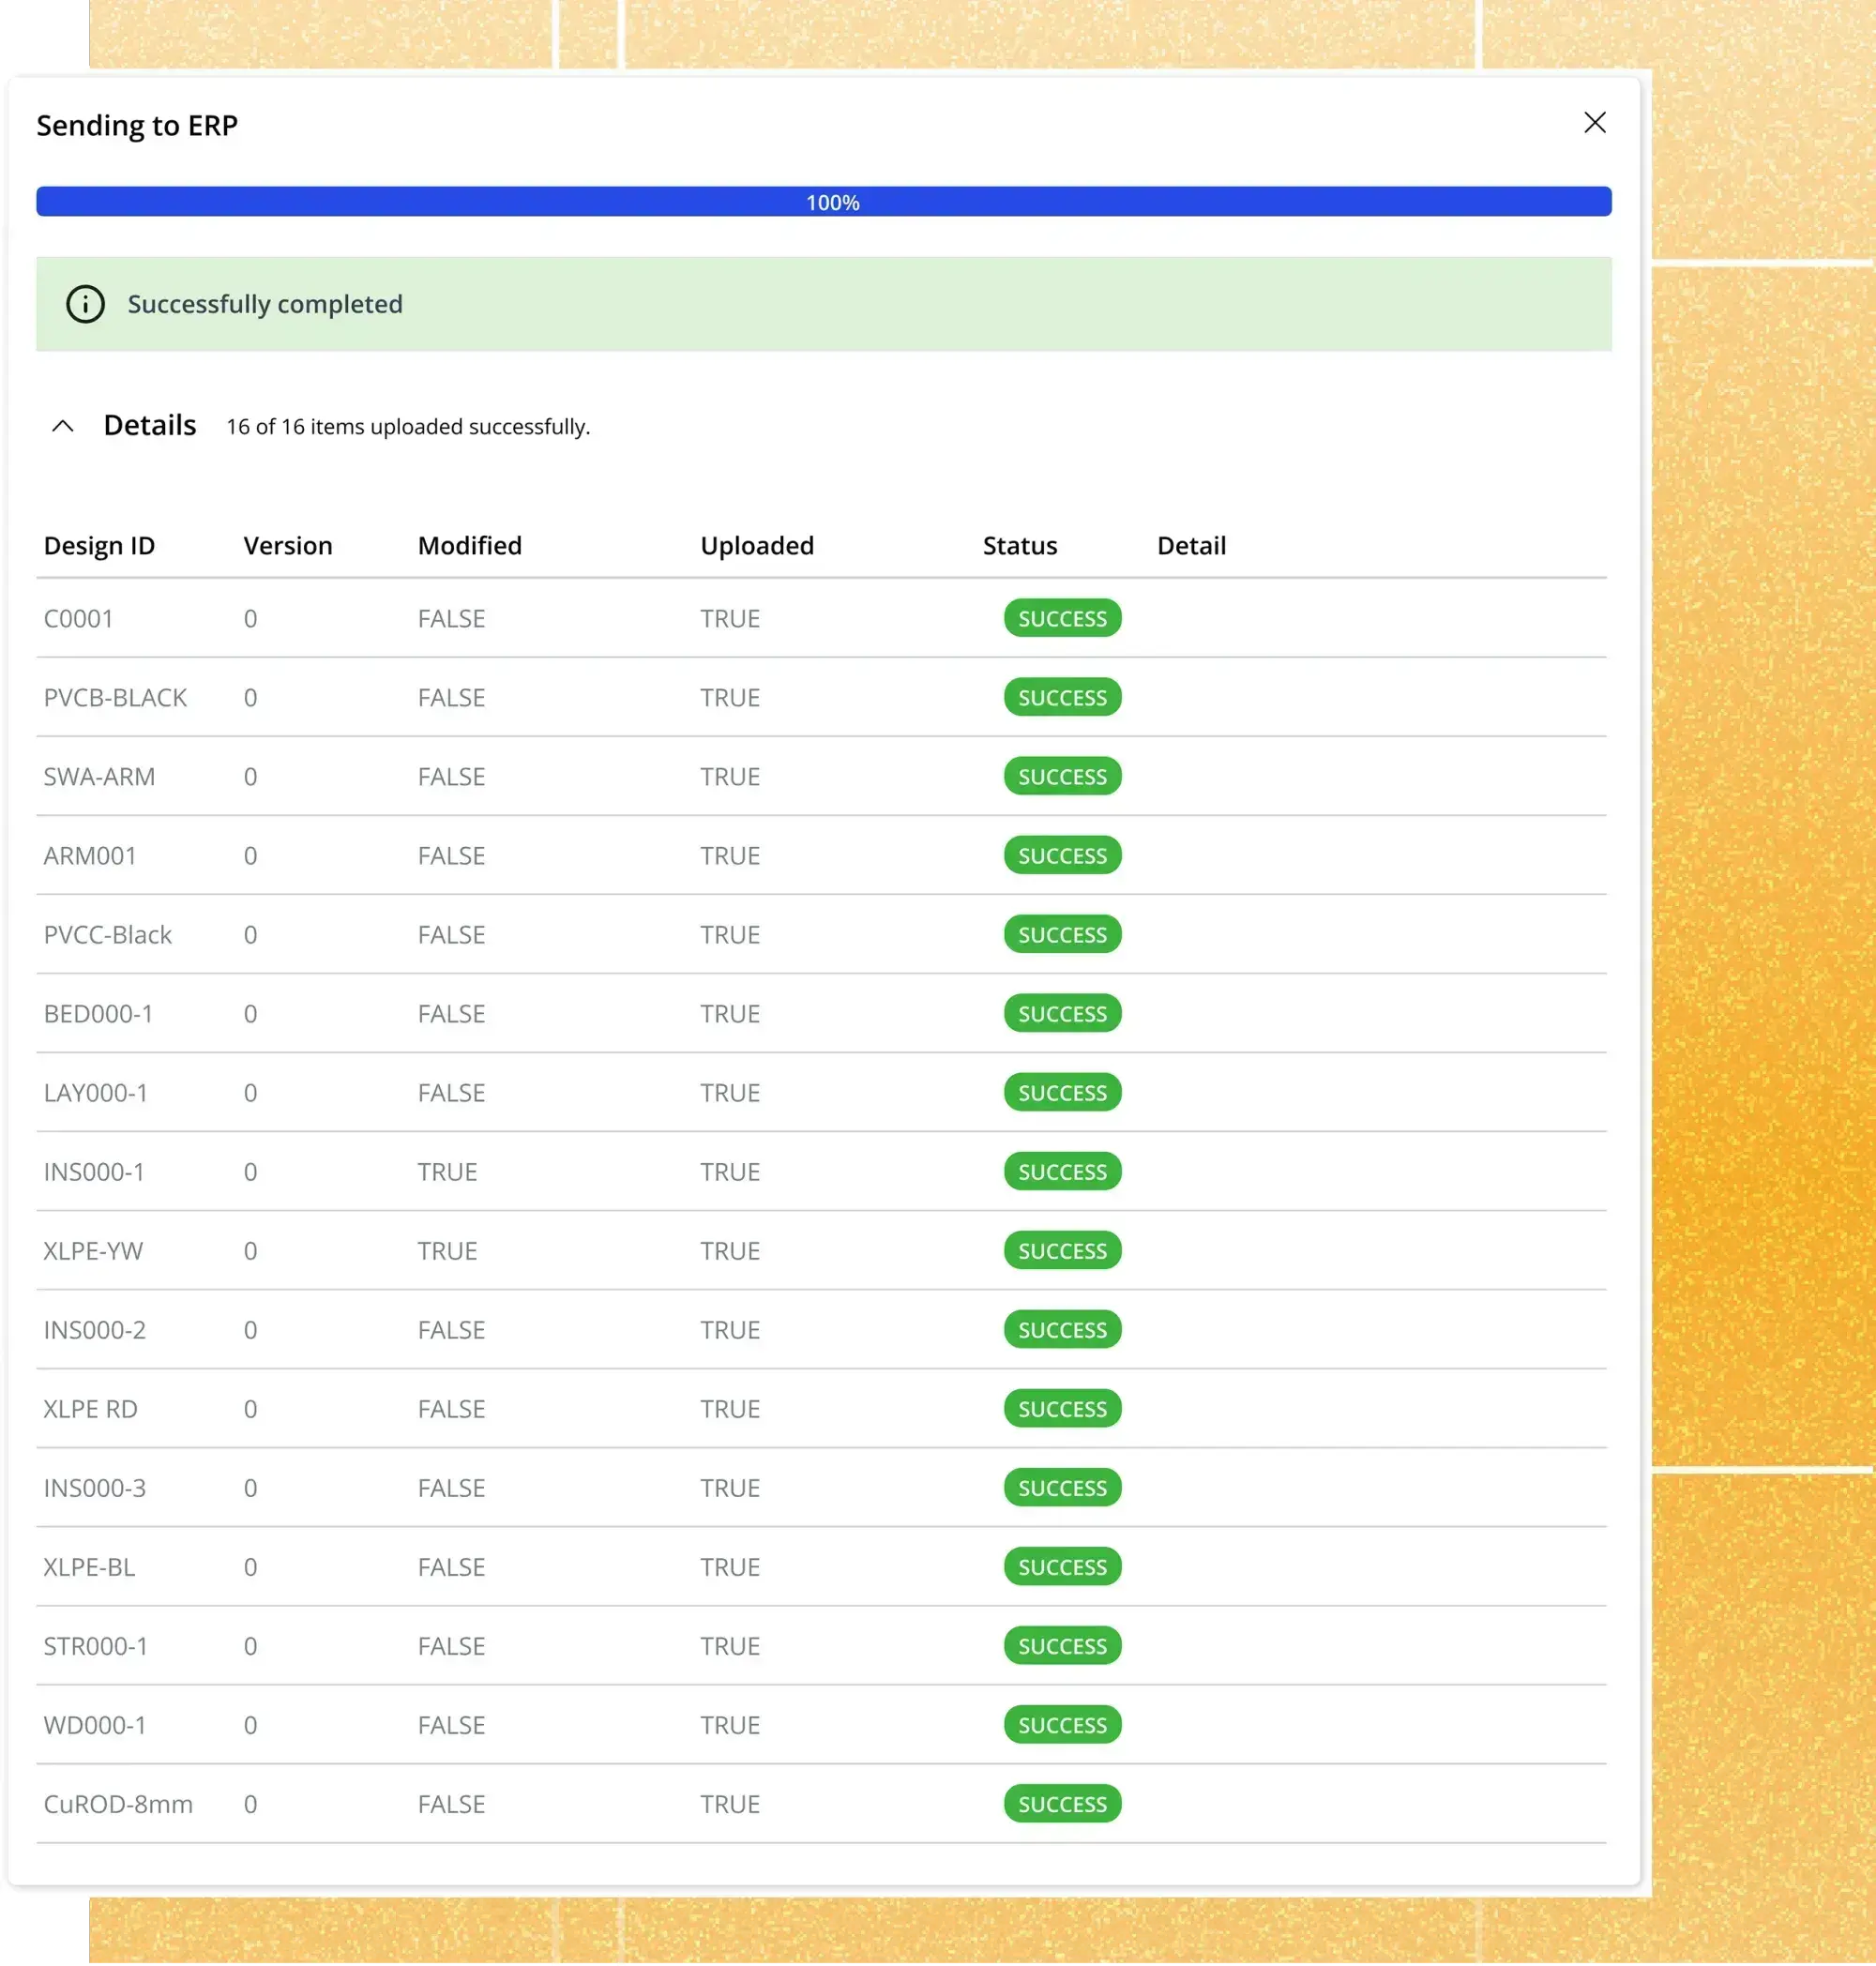This screenshot has width=1876, height=1966.
Task: Click SUCCESS badge for C0001 row
Action: click(x=1062, y=619)
